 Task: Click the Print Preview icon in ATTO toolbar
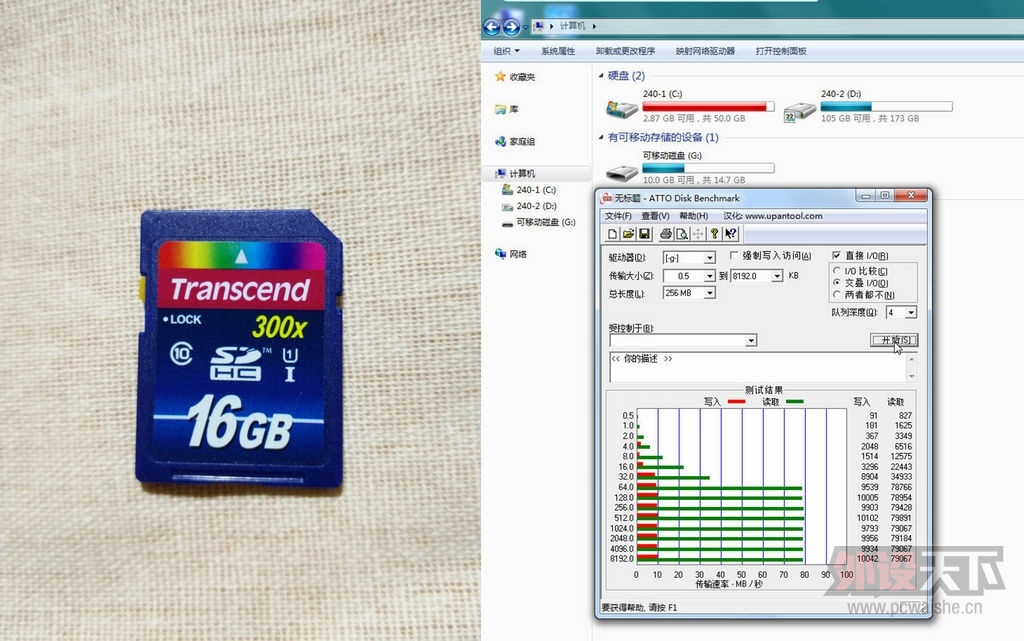682,234
